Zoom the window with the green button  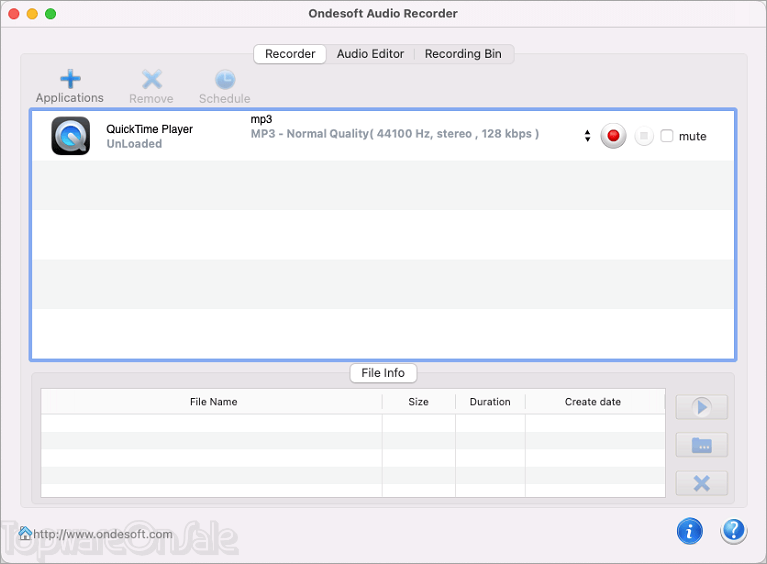[50, 14]
